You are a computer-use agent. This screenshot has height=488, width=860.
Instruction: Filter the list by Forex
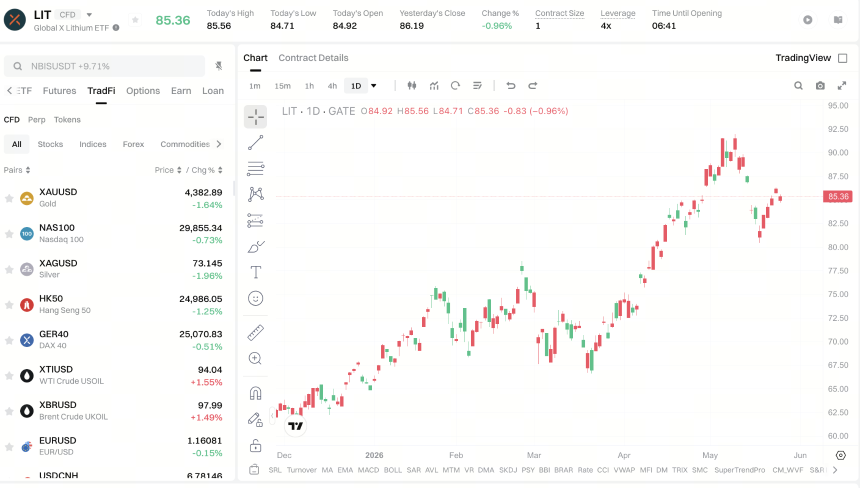133,144
